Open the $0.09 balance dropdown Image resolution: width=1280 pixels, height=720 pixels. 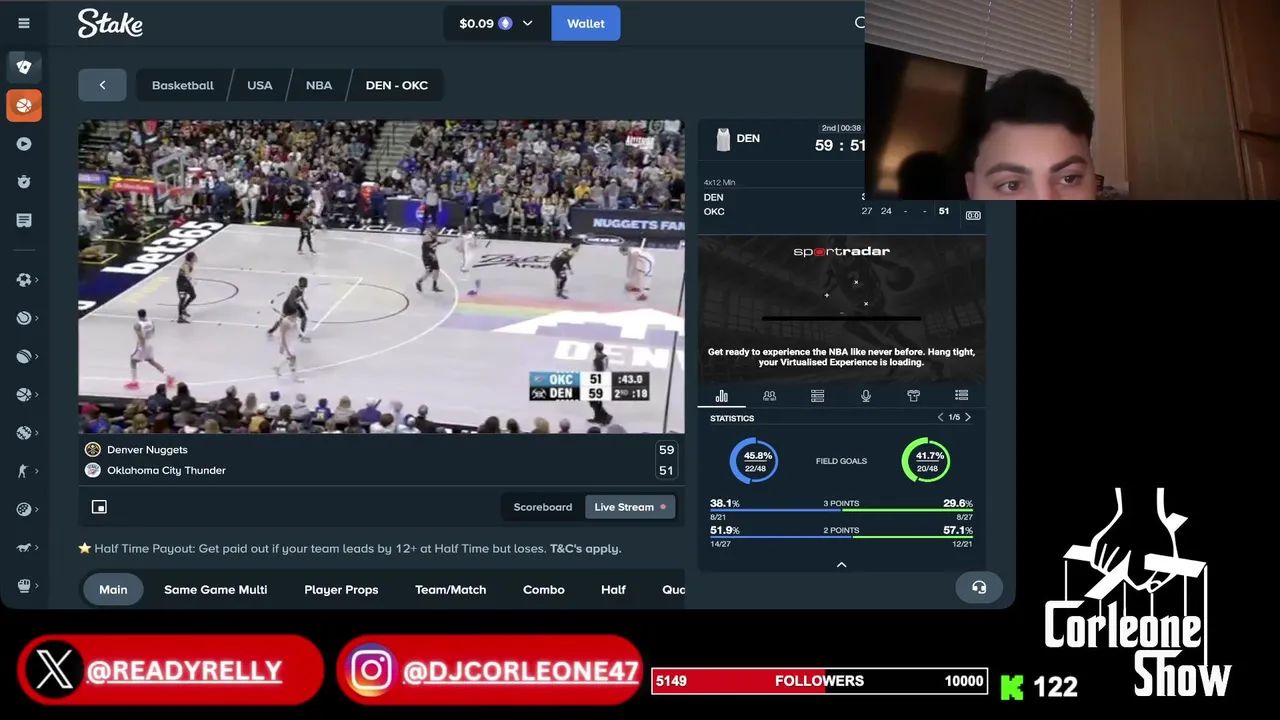(497, 23)
